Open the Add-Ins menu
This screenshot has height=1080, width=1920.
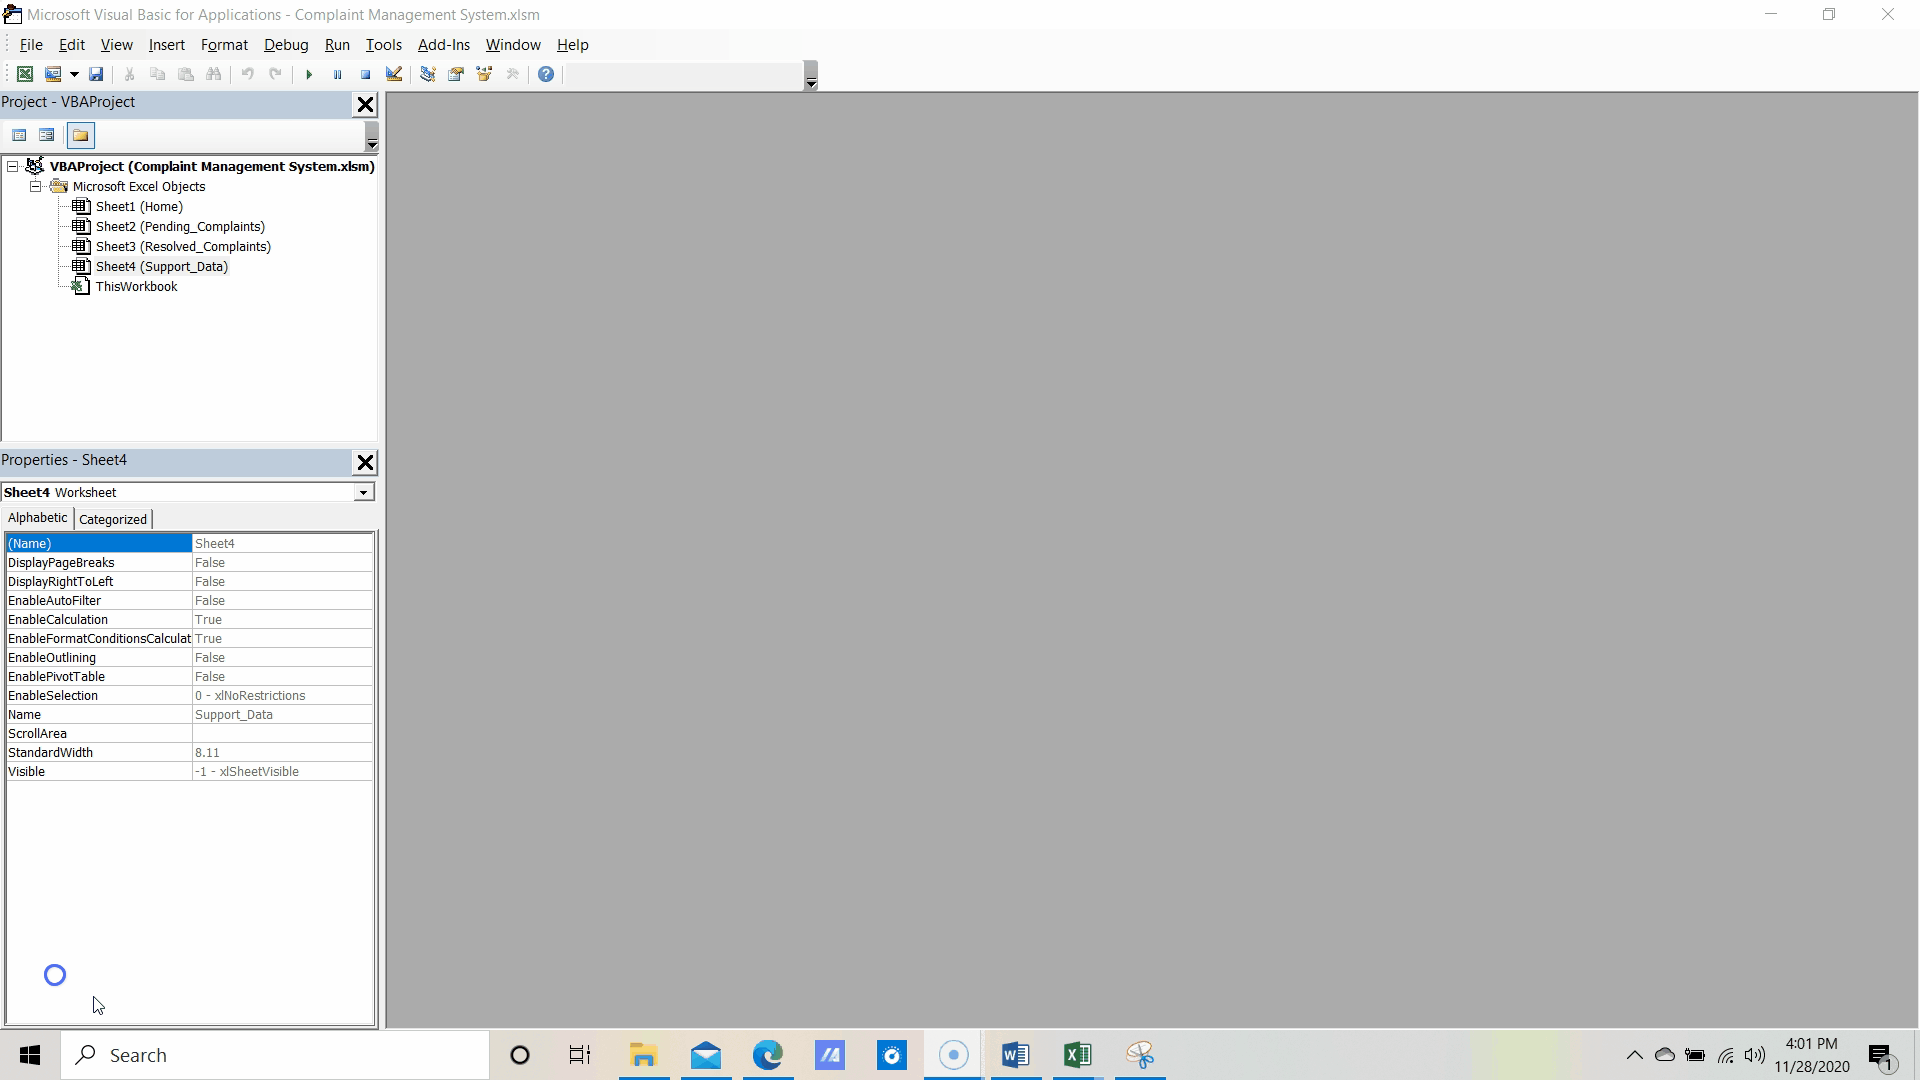(444, 45)
